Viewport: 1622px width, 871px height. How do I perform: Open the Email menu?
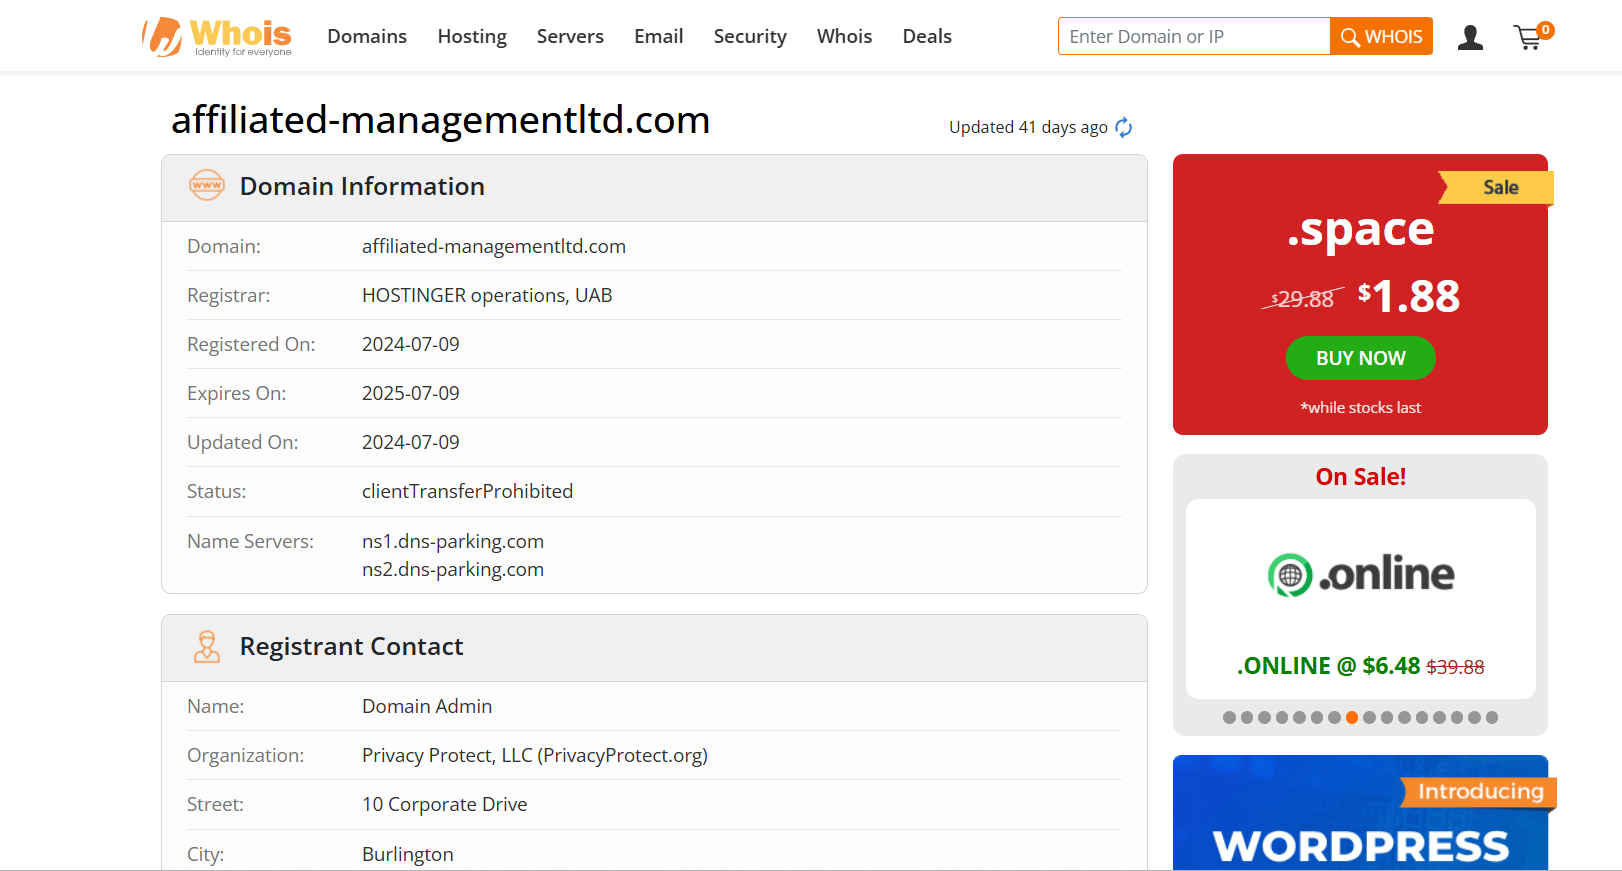659,36
